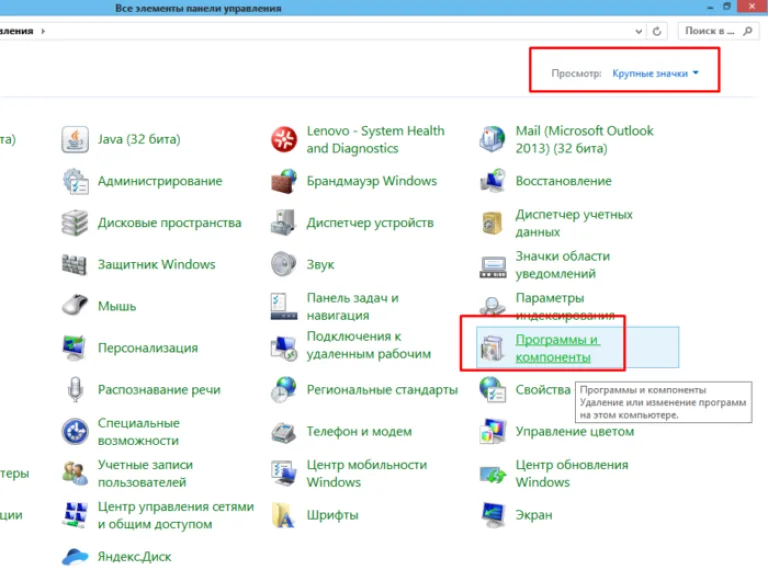The height and width of the screenshot is (581, 768).
Task: Click the Администрирование gears icon
Action: point(75,181)
